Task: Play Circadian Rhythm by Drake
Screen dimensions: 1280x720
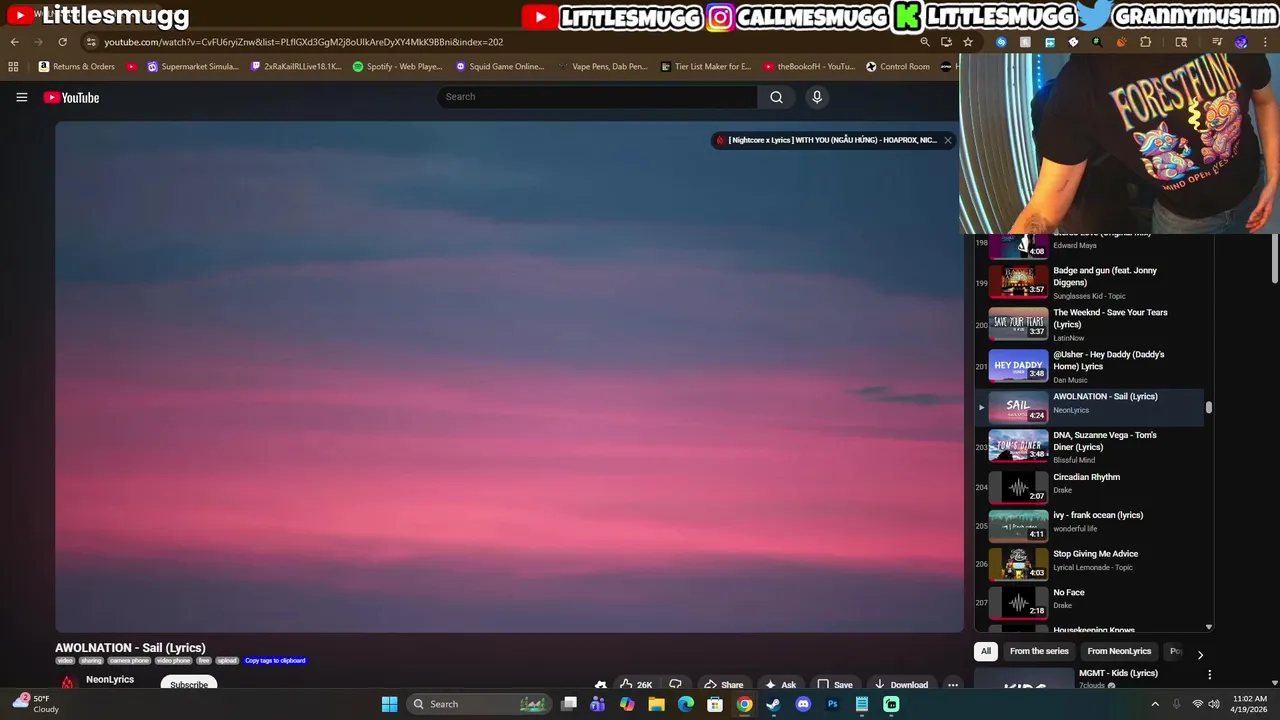Action: [1090, 486]
